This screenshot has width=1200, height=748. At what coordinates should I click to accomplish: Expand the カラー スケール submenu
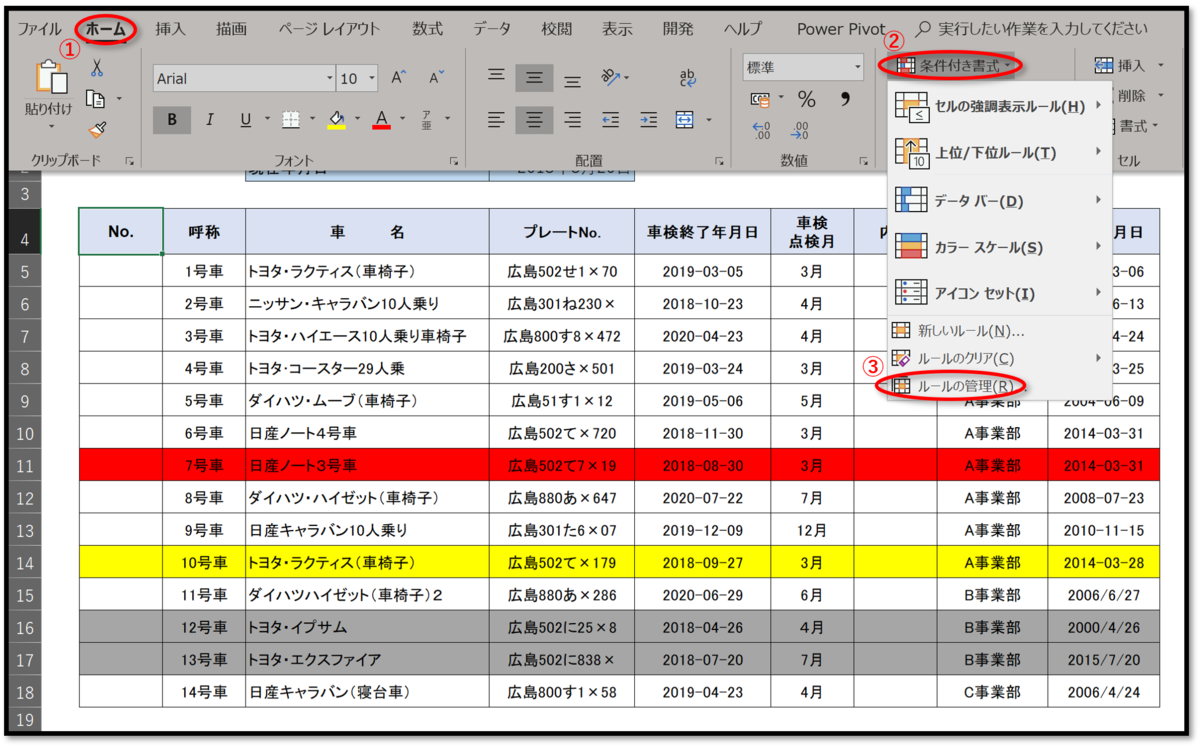pos(1000,247)
